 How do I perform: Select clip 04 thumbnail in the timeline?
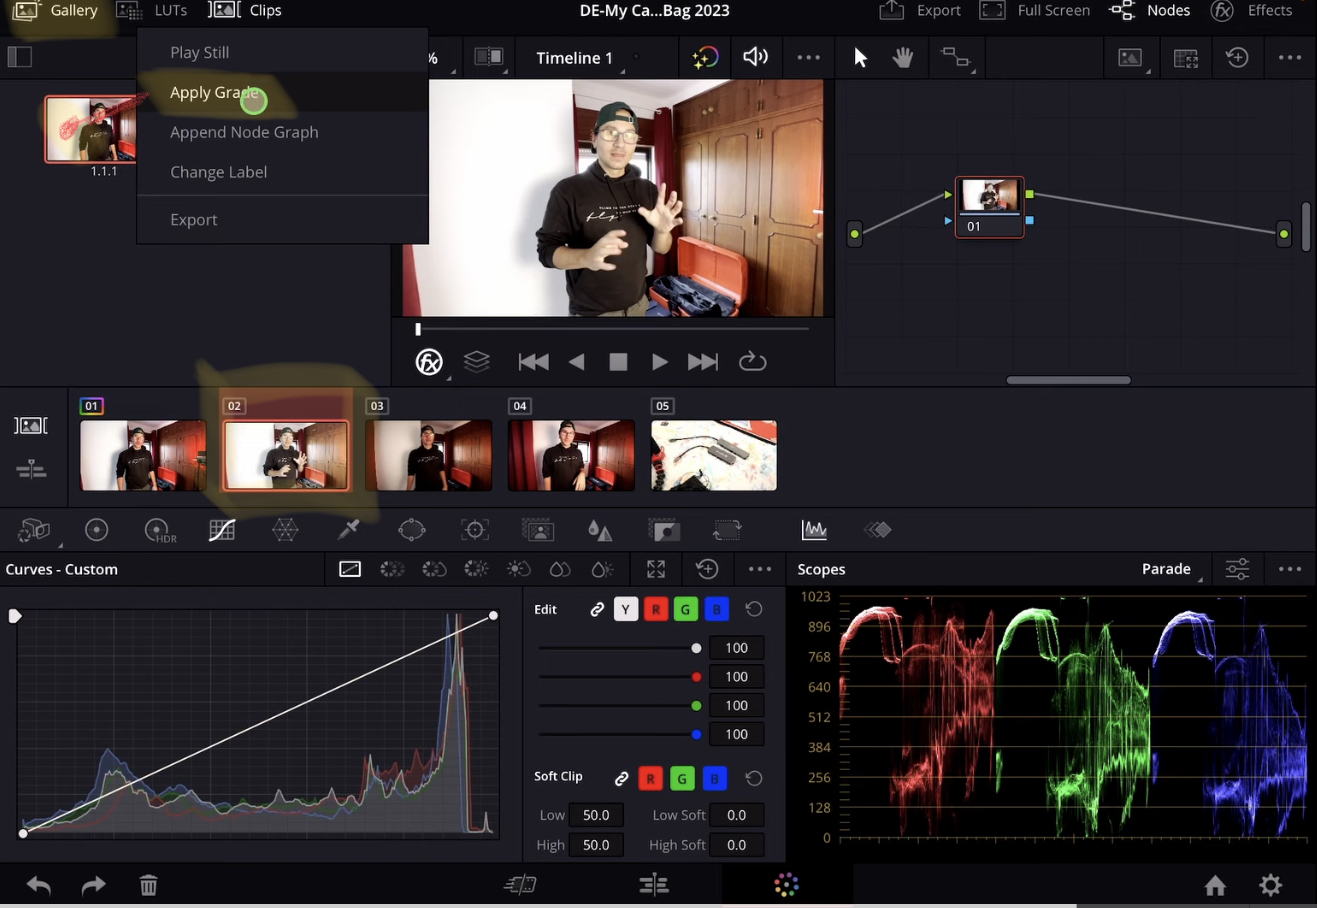pos(571,455)
